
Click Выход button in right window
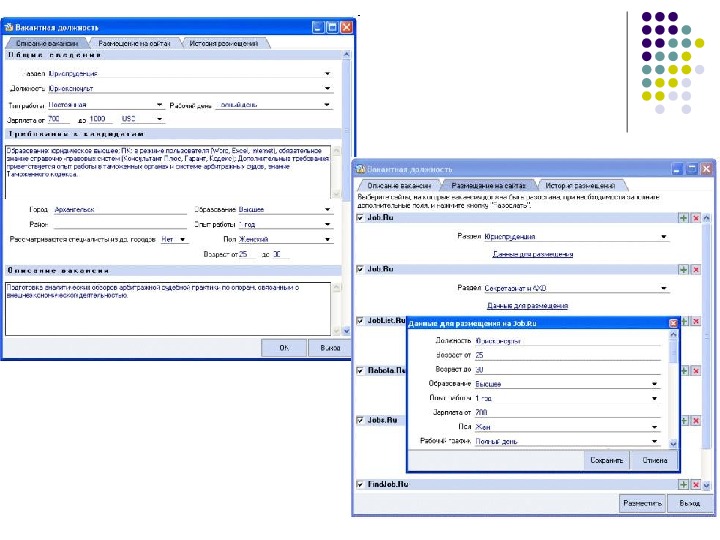point(690,503)
